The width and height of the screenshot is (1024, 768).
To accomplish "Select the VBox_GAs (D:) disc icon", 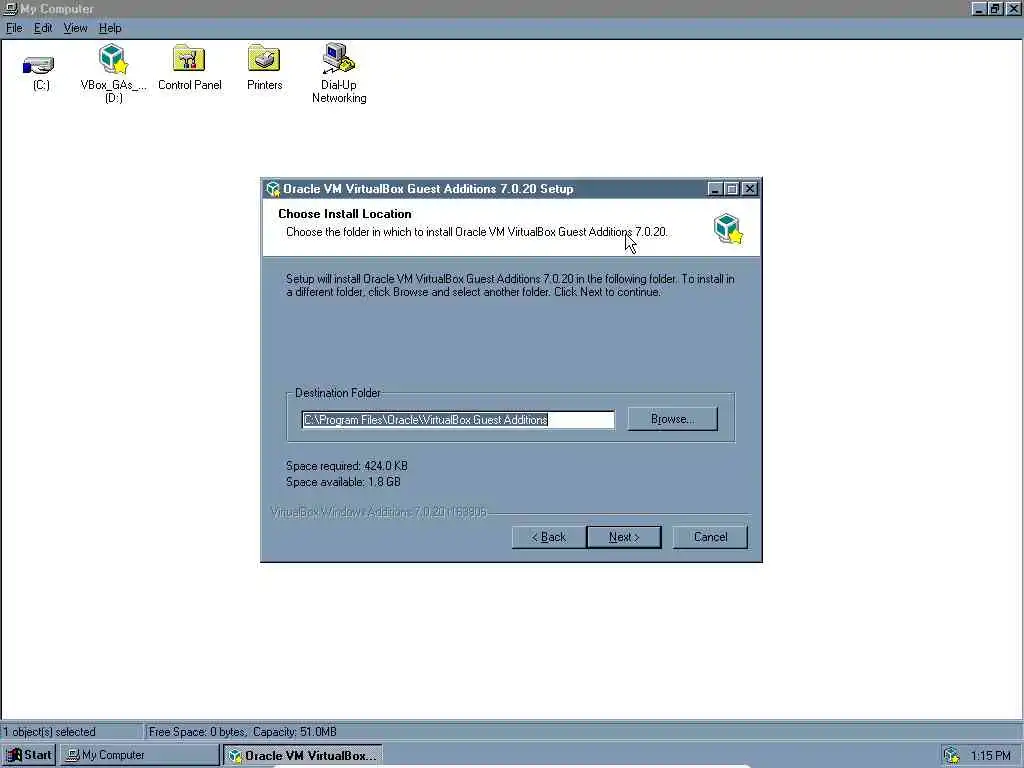I will pos(113,59).
